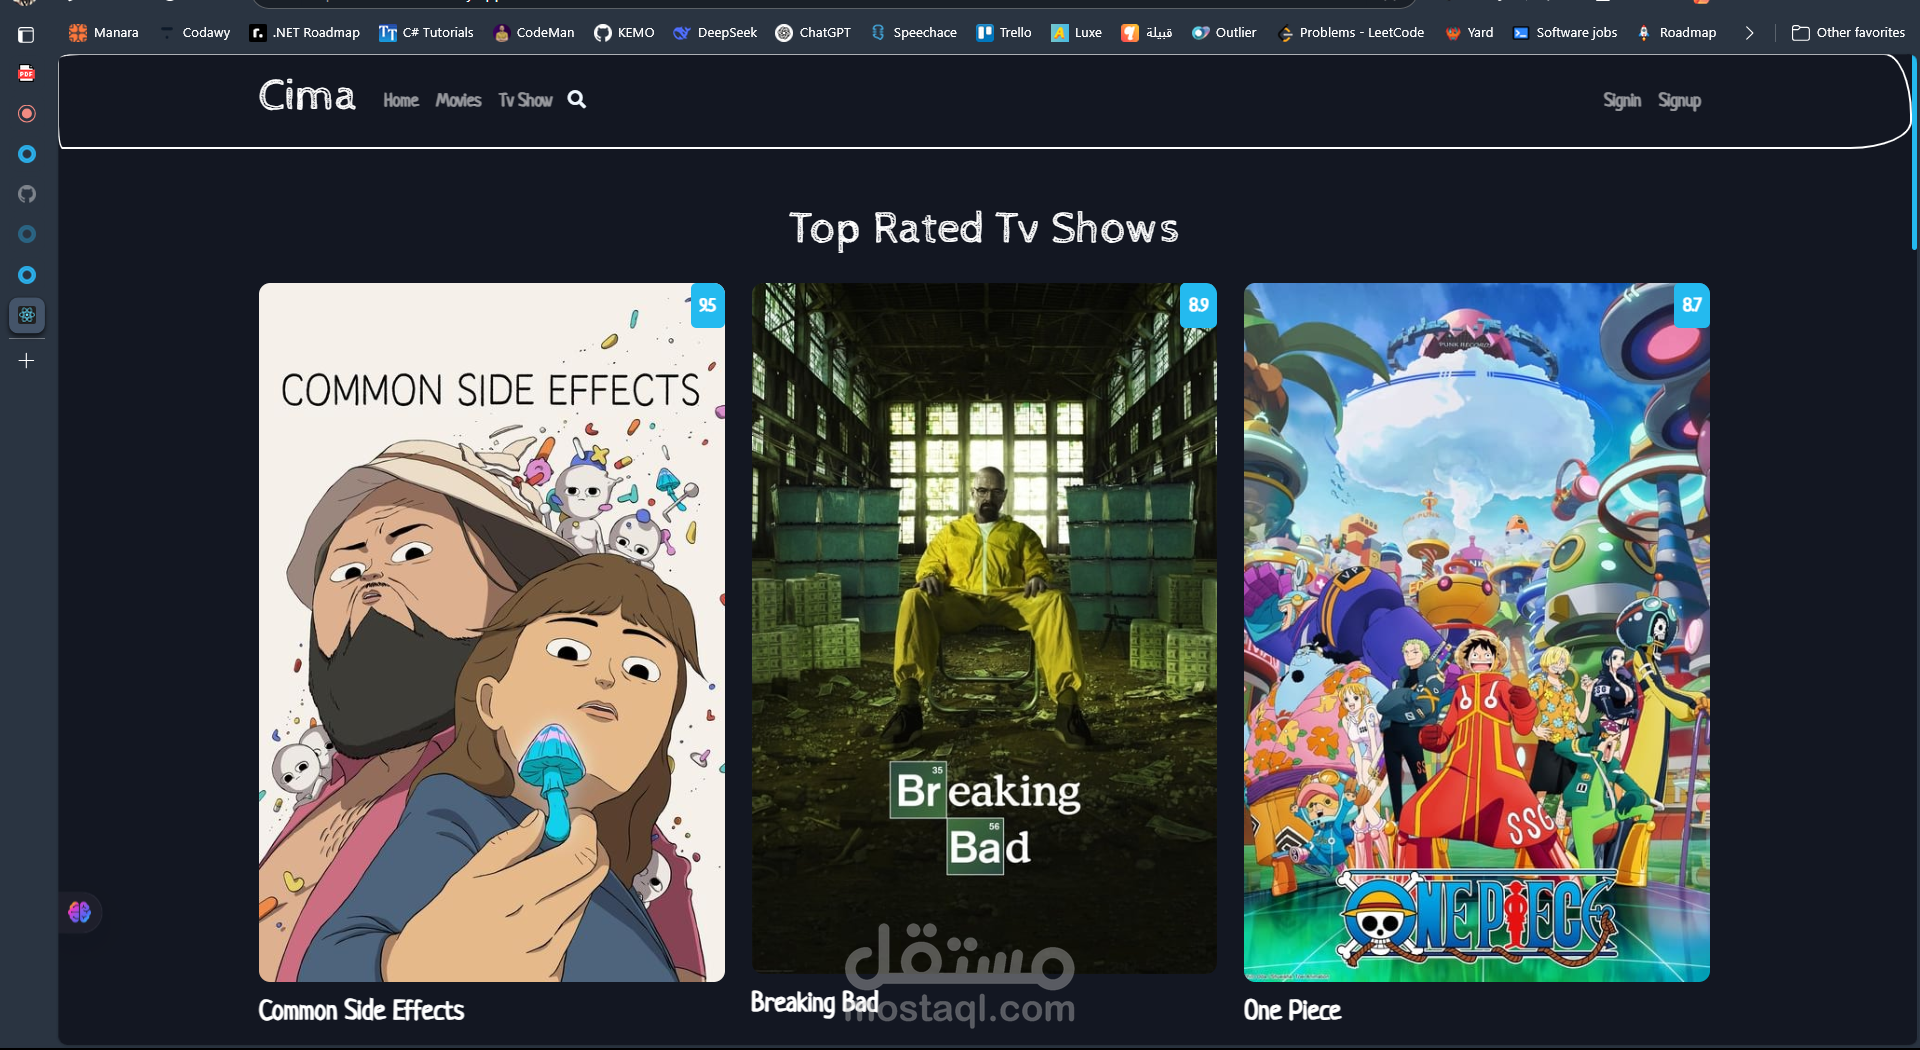Open the KEMO GitHub bookmark
Viewport: 1920px width, 1050px height.
(624, 33)
